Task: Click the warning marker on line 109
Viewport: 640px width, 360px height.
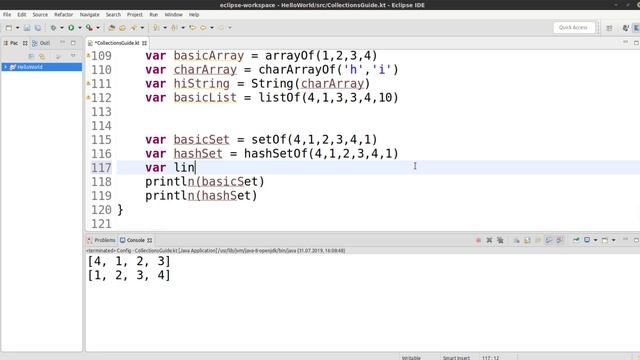Action: [88, 55]
